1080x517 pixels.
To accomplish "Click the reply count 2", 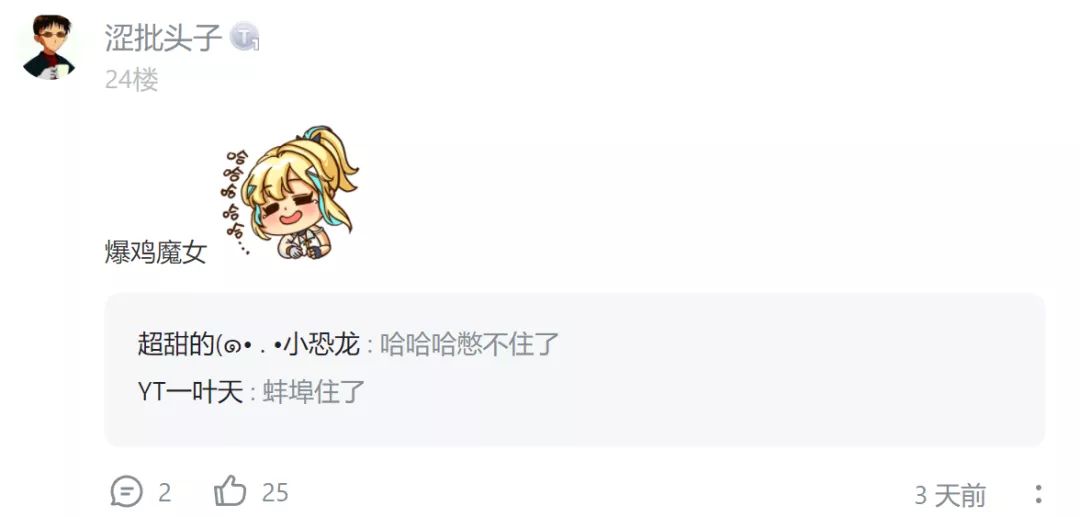I will (x=164, y=493).
